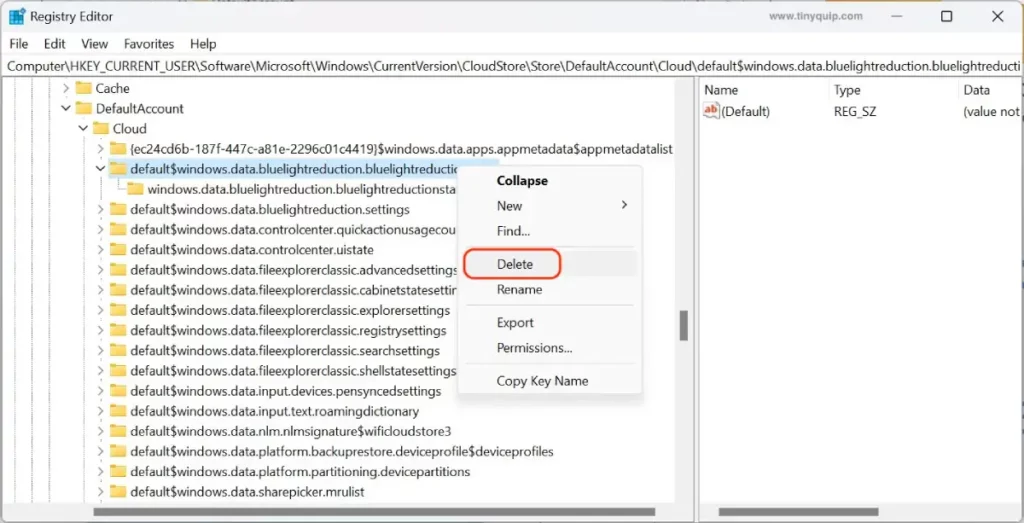Click folder icon of sharepicker.mrulist key
Screen dimensions: 1024x523
pyautogui.click(x=118, y=491)
